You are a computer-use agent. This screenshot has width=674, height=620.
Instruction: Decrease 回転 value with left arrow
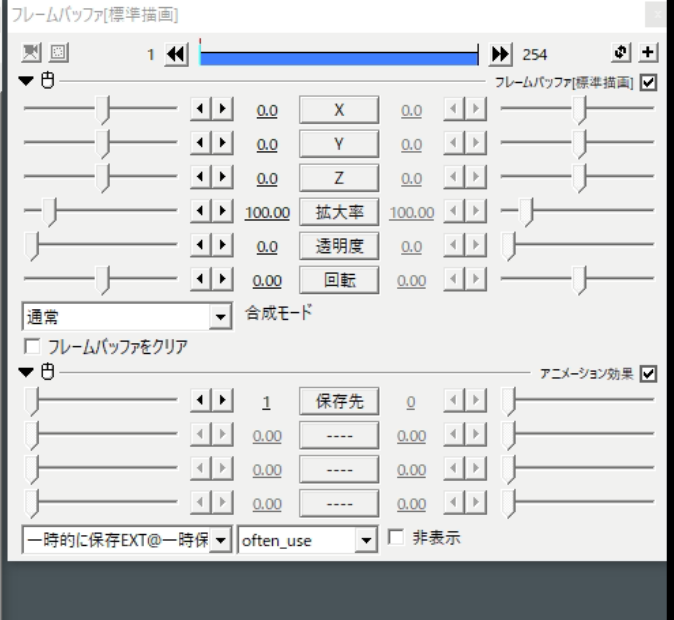200,279
